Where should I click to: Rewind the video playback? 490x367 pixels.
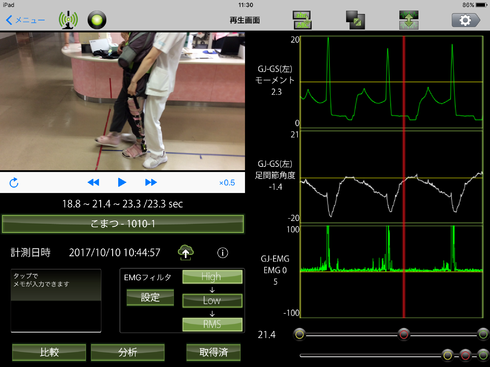tap(93, 182)
